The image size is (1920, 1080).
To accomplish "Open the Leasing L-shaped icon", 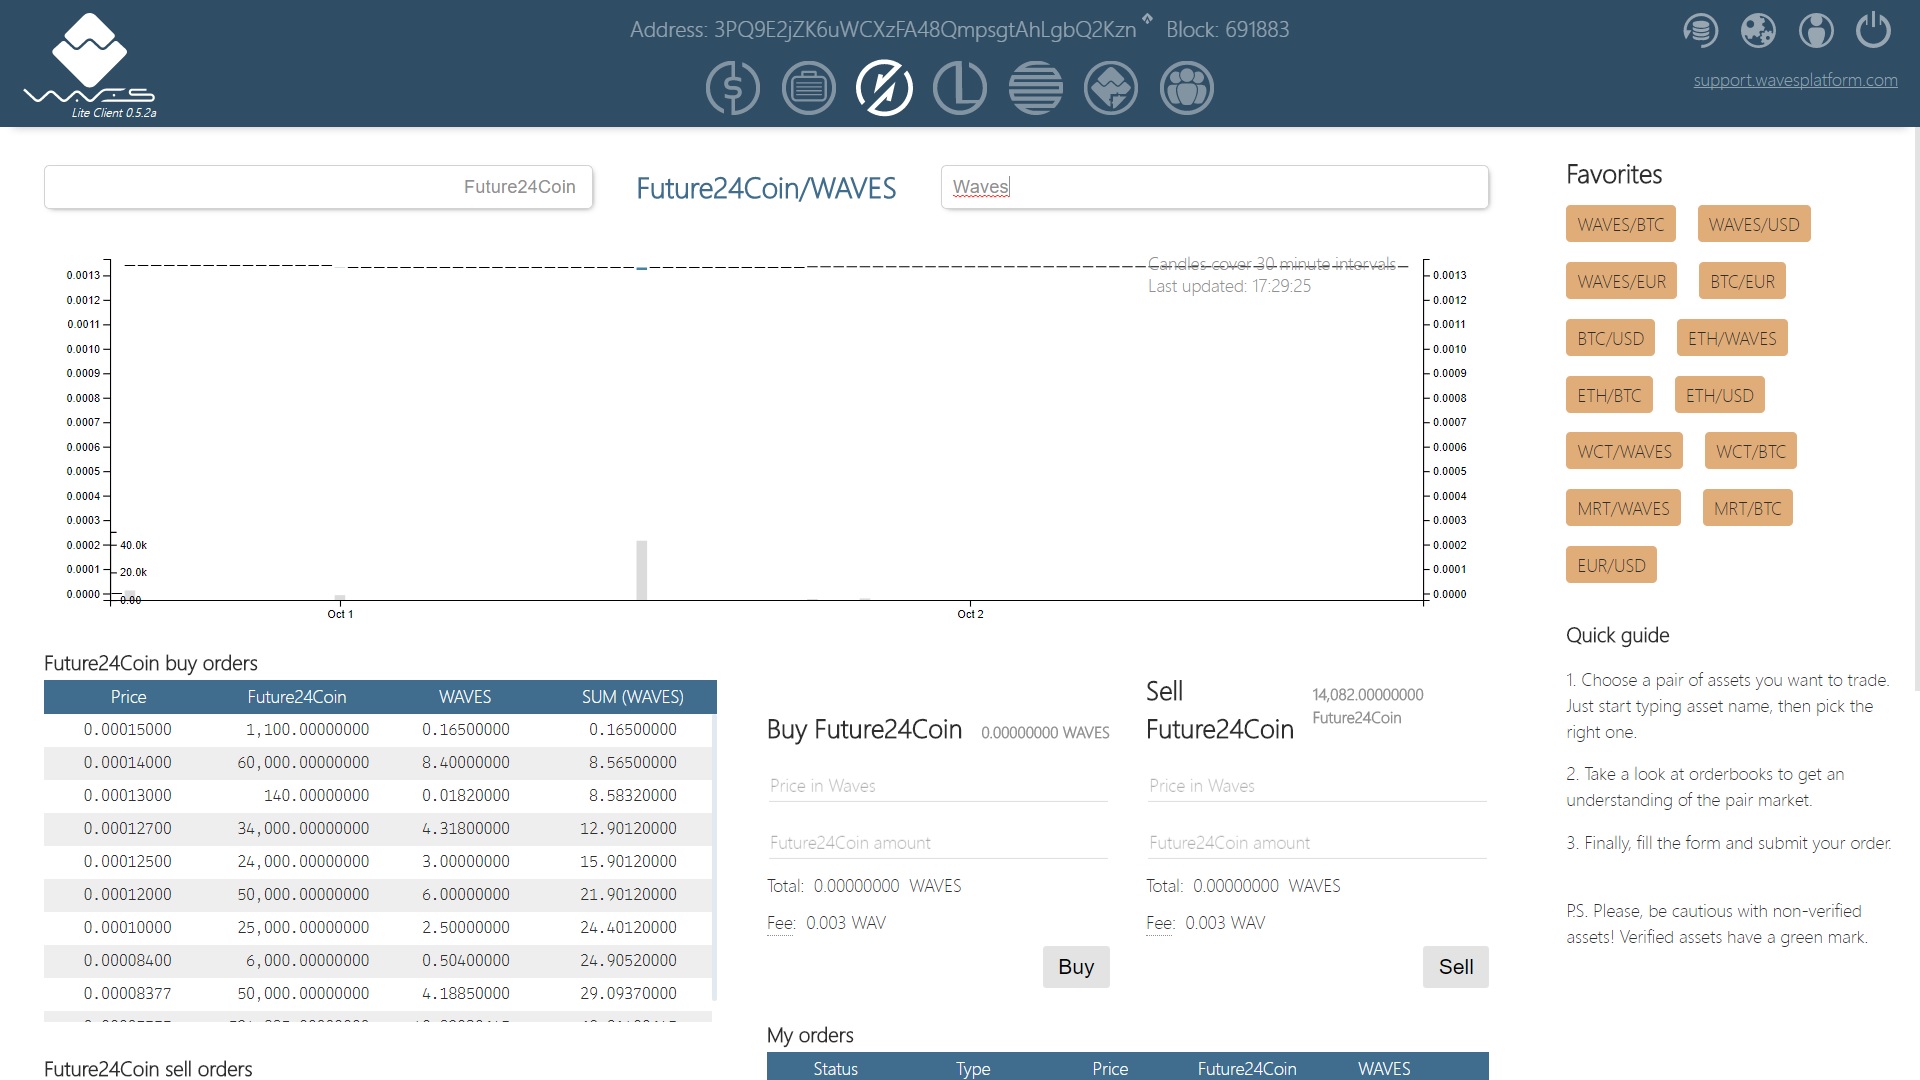I will pos(960,88).
